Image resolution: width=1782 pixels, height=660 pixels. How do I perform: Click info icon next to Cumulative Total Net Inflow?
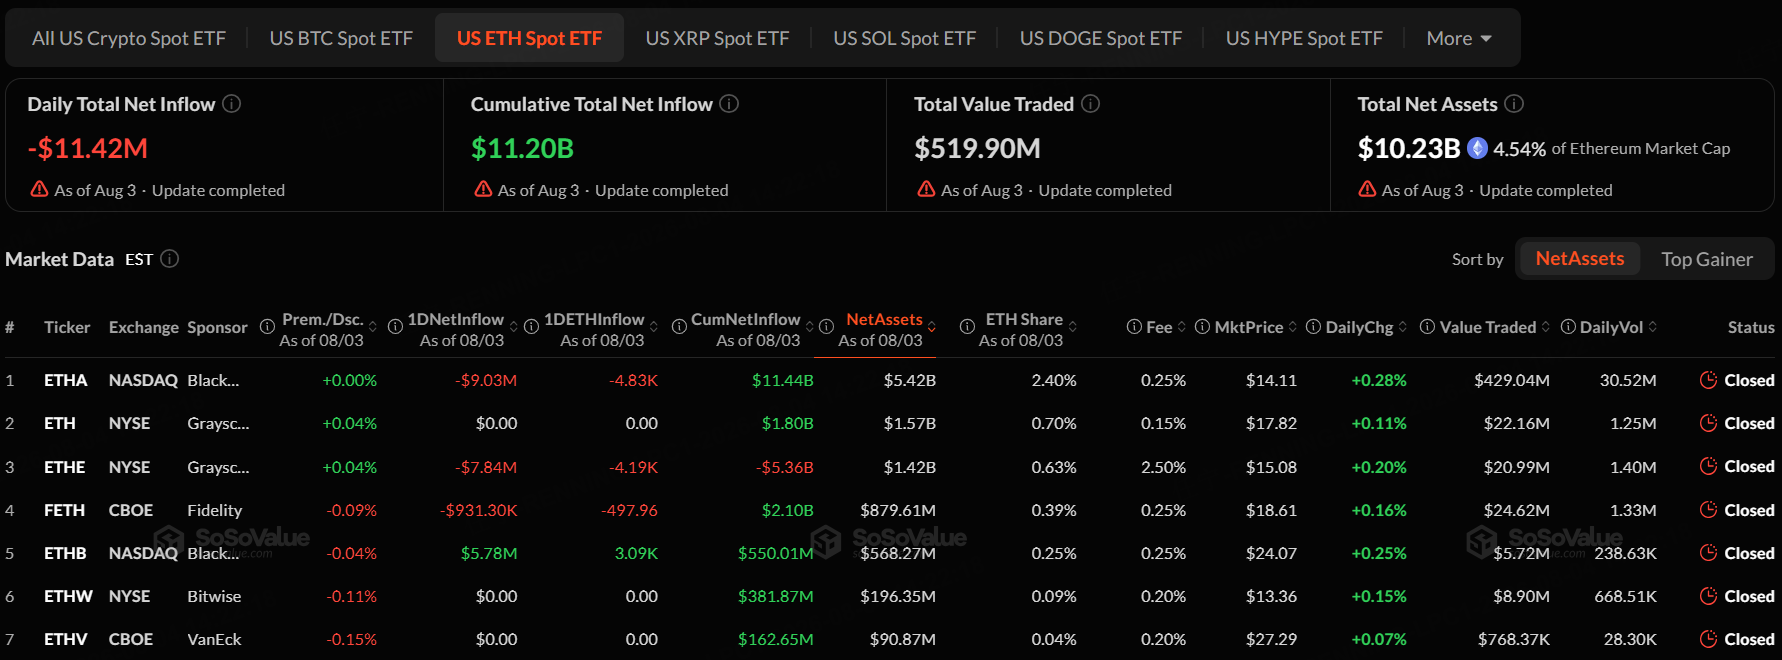pyautogui.click(x=729, y=104)
